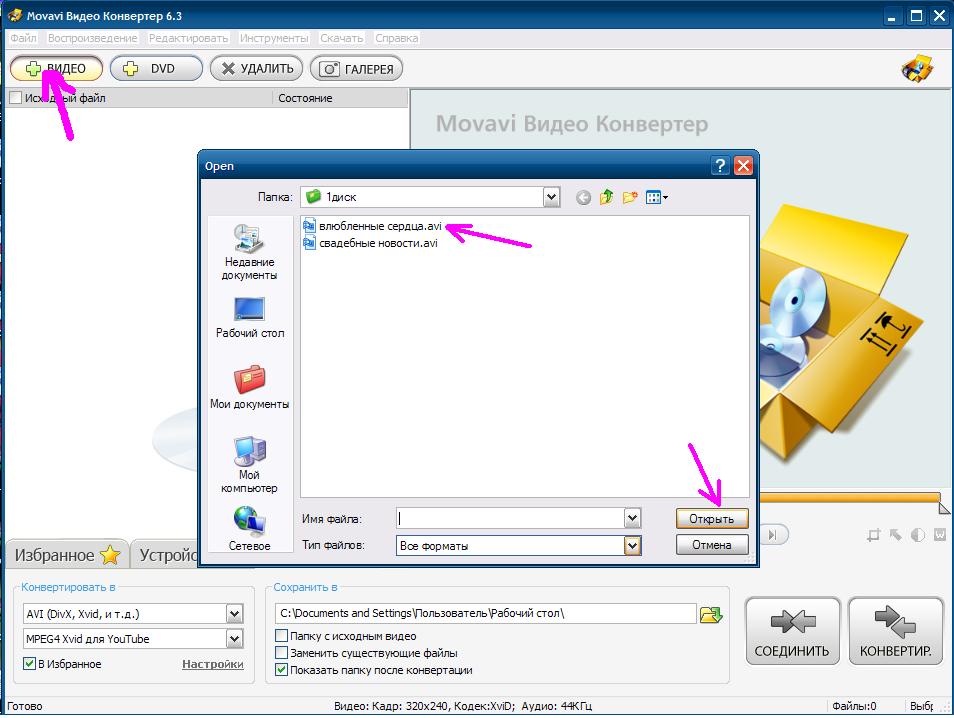Viewport: 954px width, 718px height.
Task: Open Мои документы in places bar
Action: [249, 387]
